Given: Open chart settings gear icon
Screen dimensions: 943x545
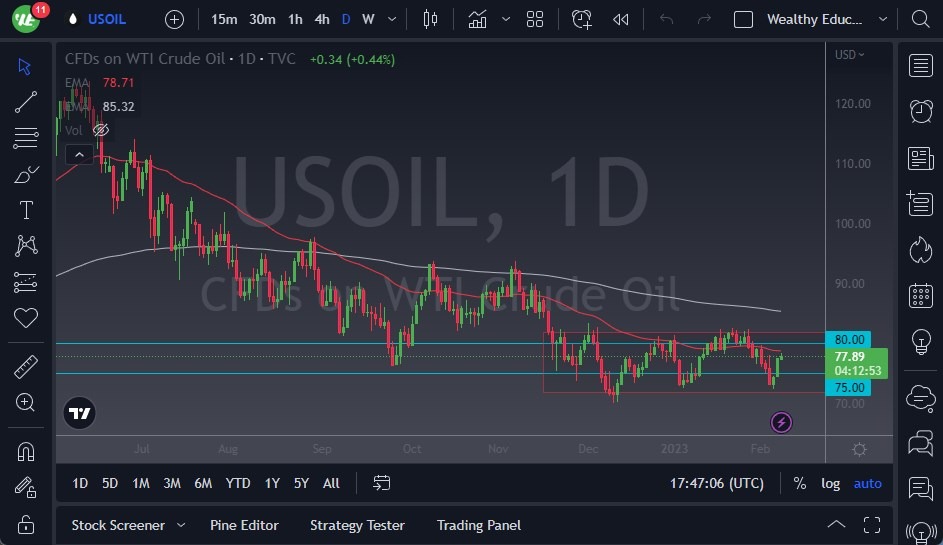Looking at the screenshot, I should point(858,449).
